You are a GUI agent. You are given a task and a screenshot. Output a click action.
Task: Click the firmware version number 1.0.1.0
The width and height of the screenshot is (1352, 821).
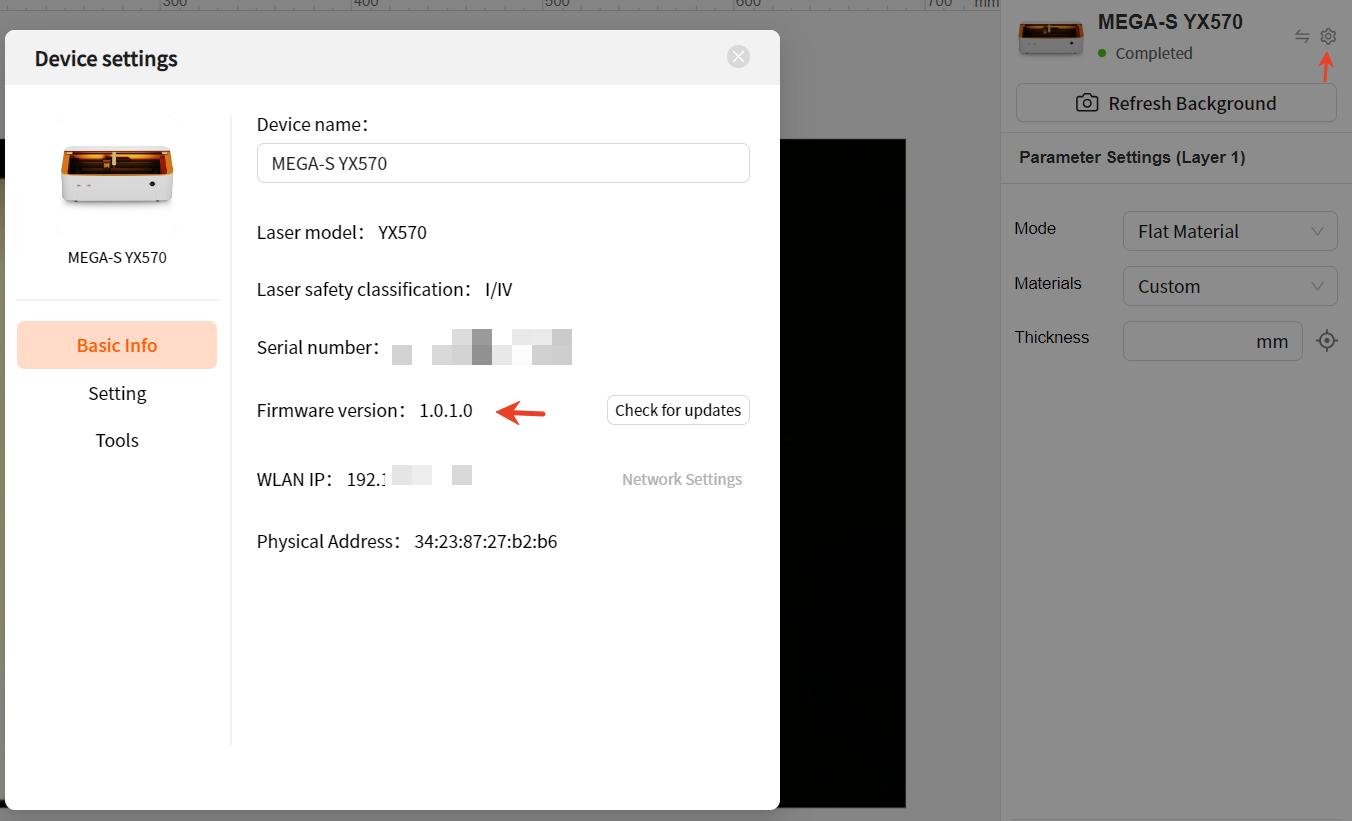446,410
